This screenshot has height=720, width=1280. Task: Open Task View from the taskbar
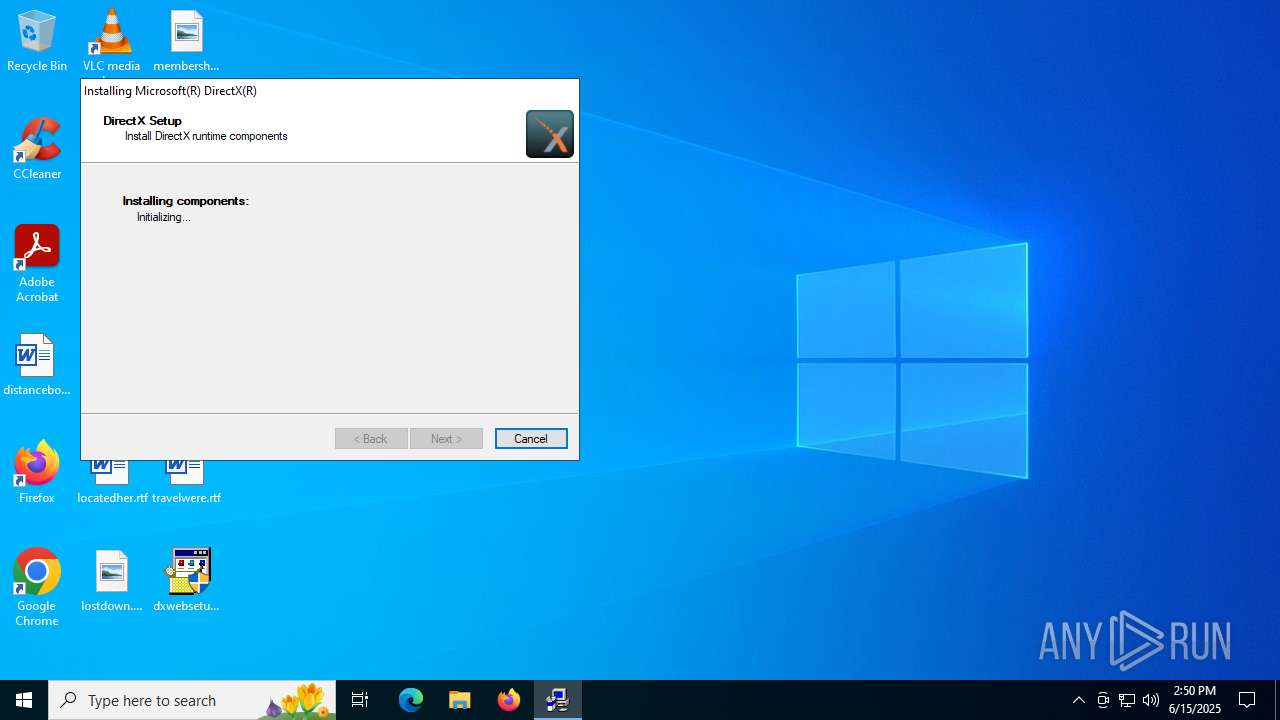[360, 700]
